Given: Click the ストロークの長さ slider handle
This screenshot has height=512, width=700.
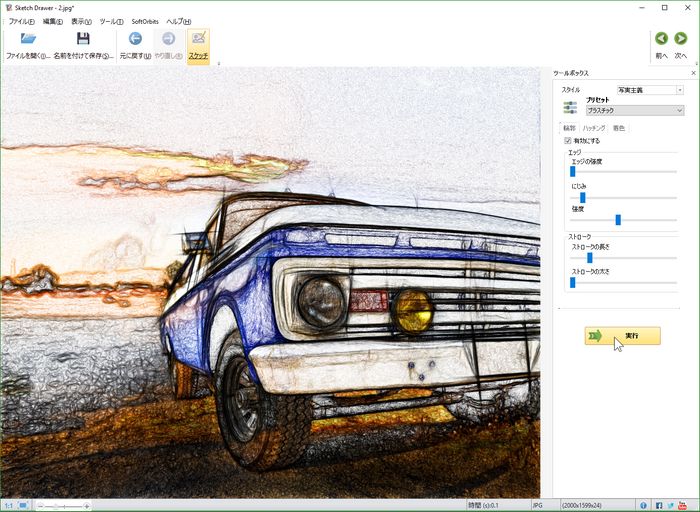Looking at the screenshot, I should (589, 258).
